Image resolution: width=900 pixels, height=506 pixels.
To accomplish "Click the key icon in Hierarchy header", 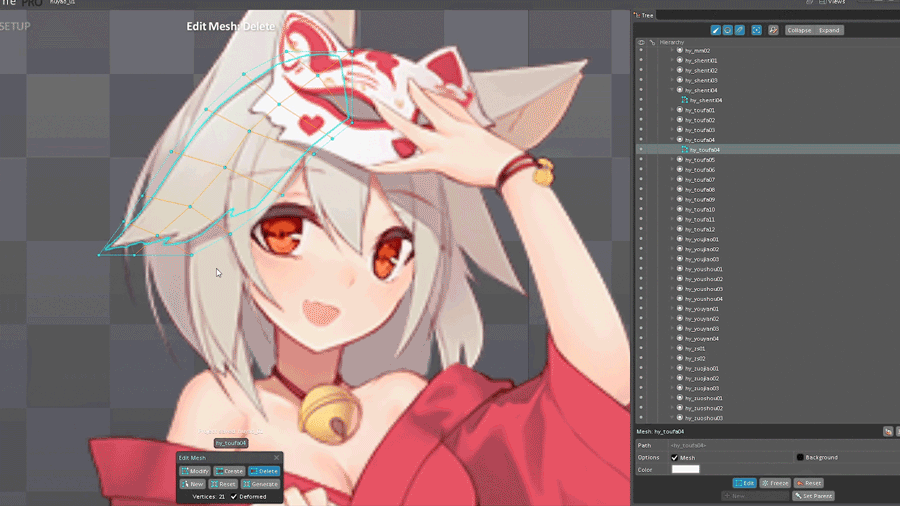I will [652, 42].
